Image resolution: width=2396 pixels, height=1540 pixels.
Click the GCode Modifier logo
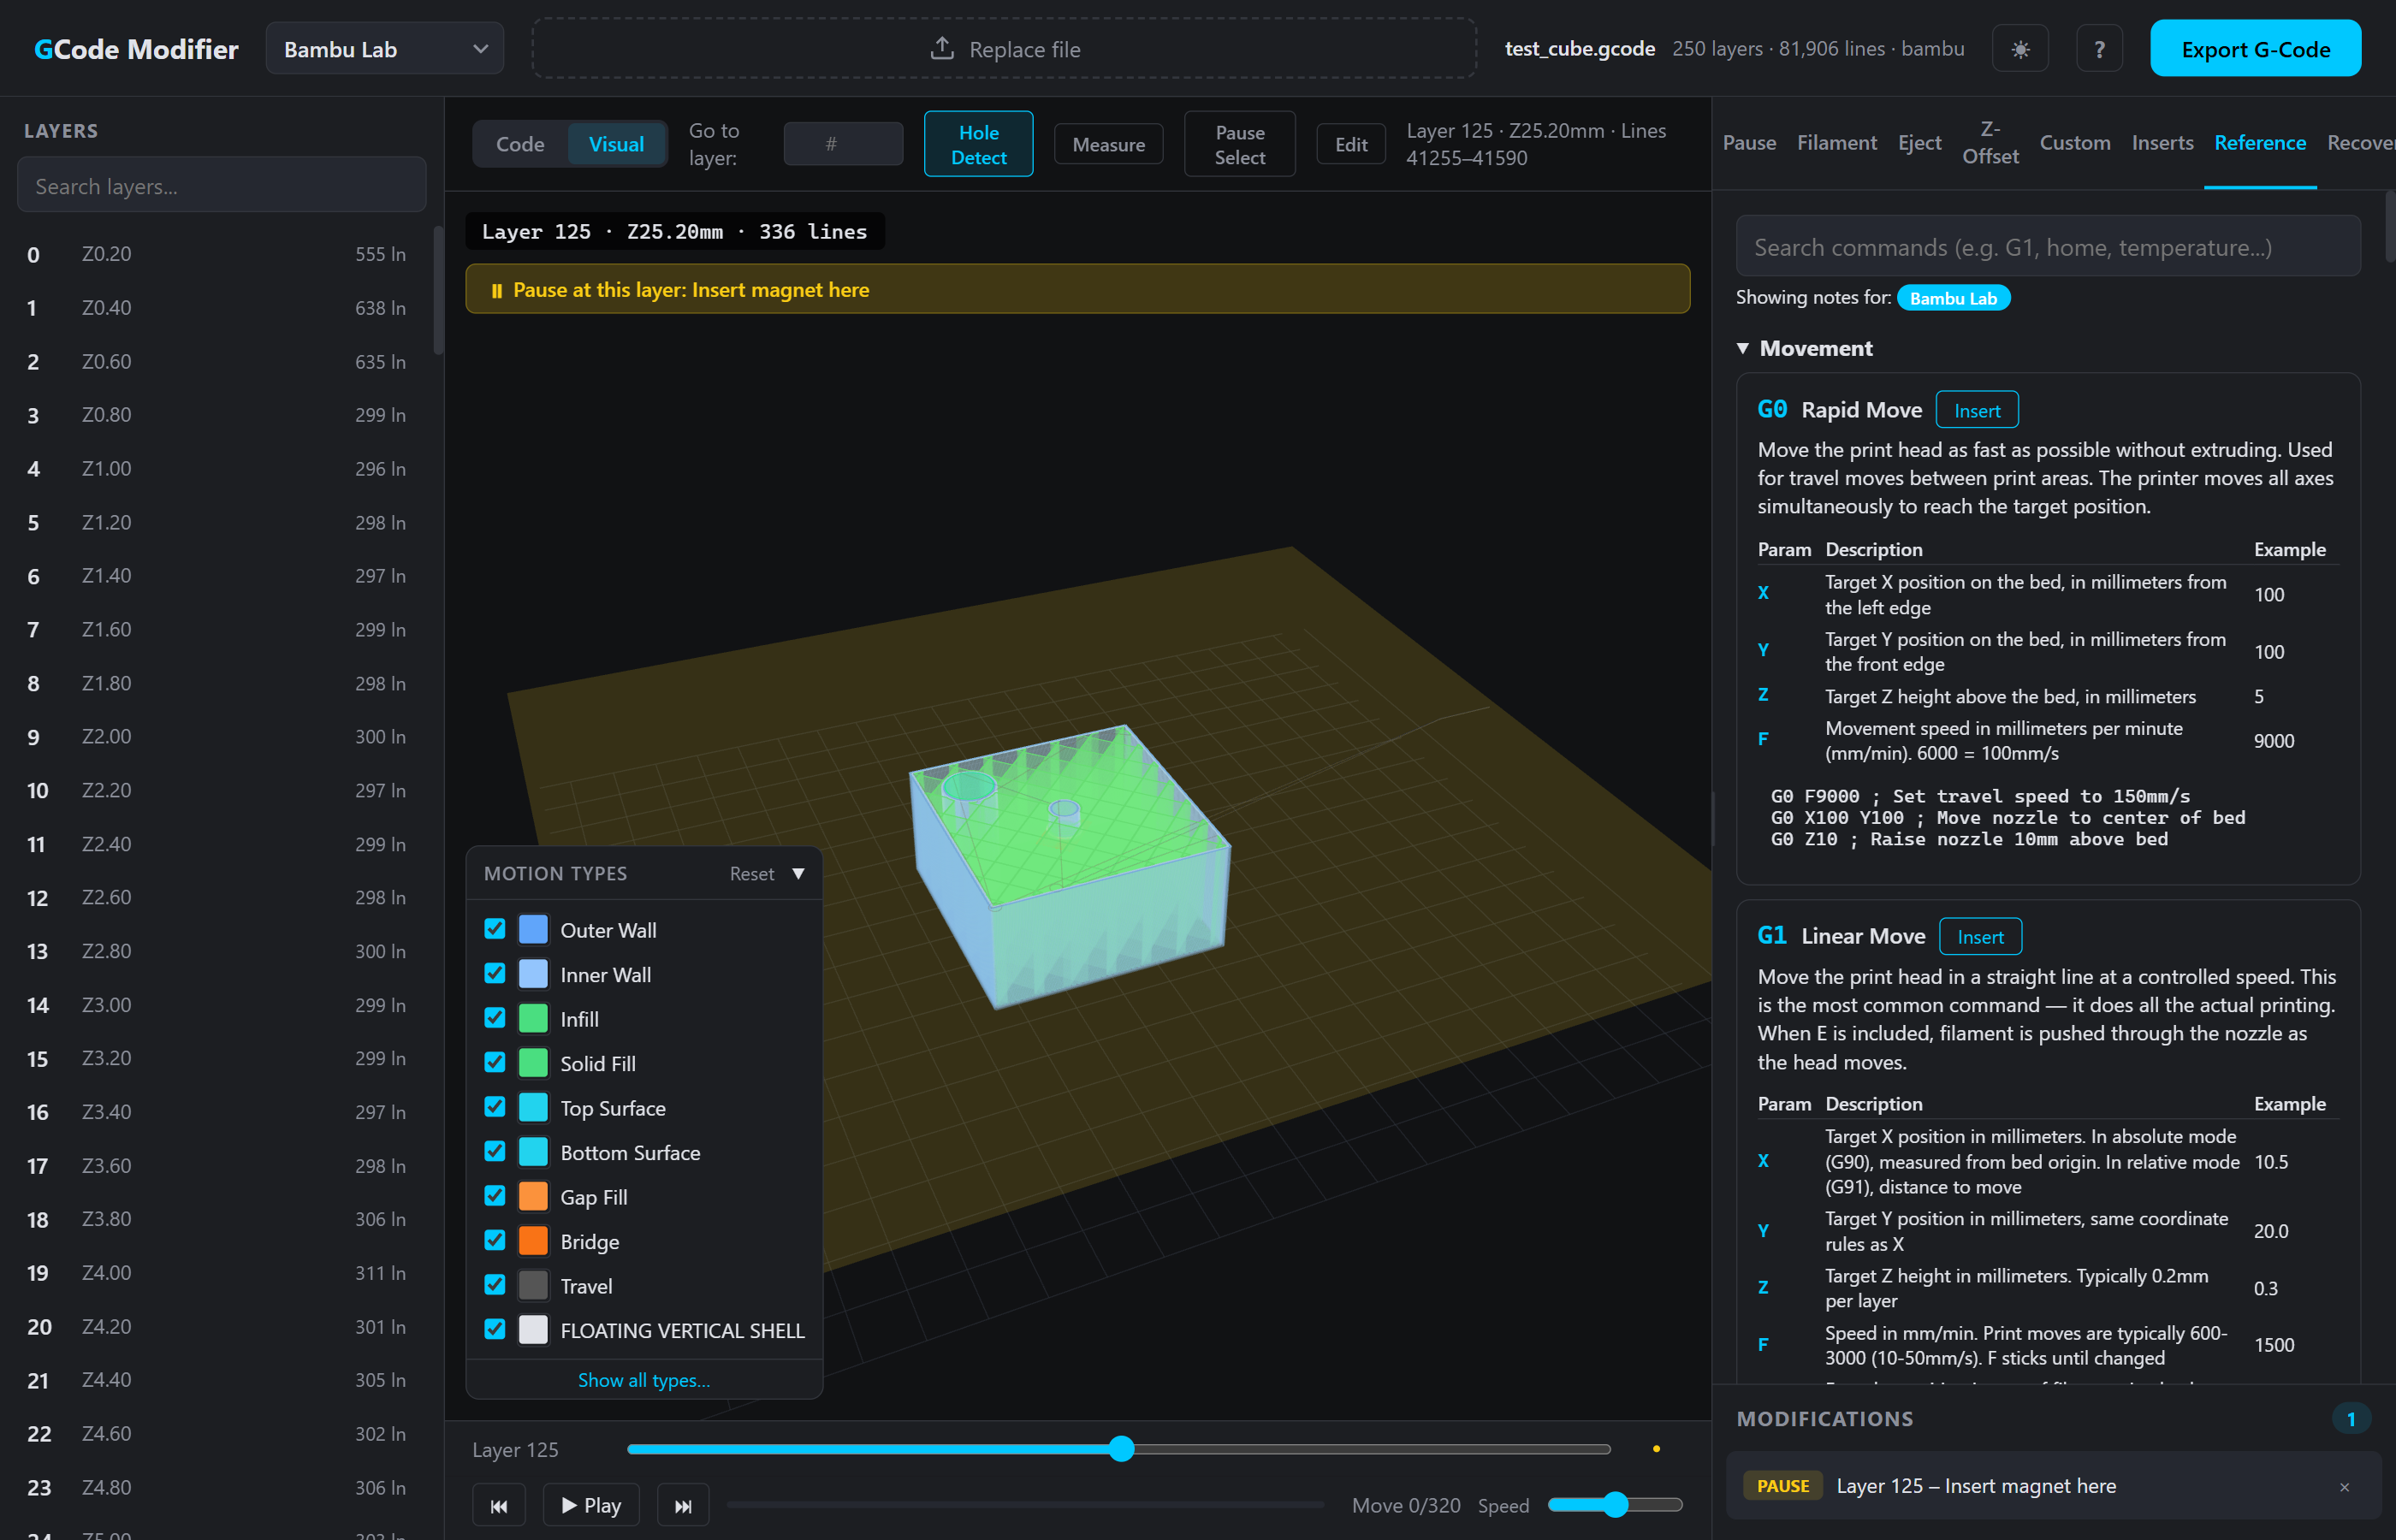point(136,49)
